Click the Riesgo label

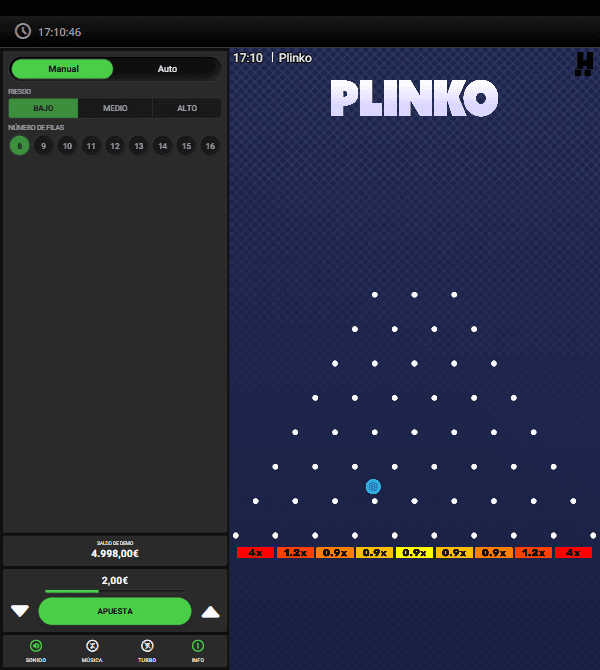pos(19,91)
